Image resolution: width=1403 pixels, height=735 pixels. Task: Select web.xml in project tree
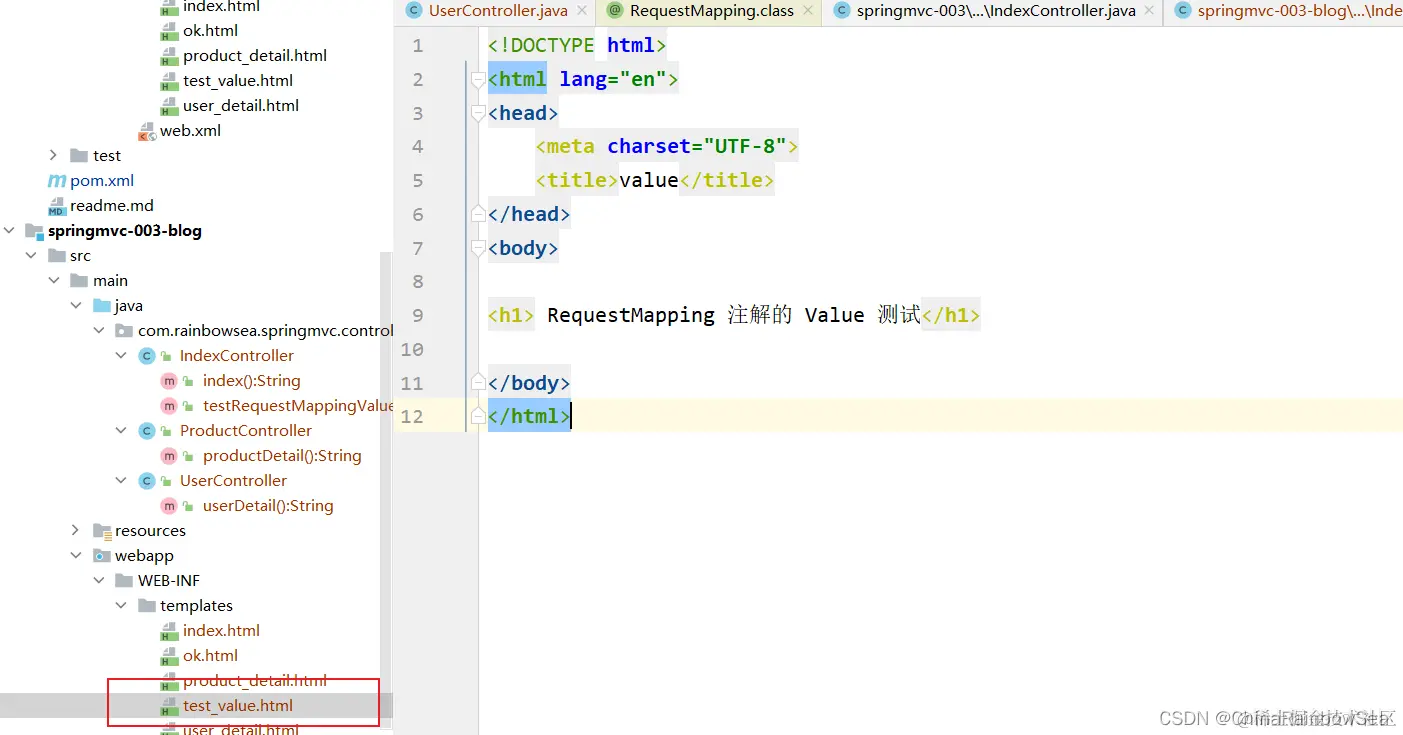190,130
